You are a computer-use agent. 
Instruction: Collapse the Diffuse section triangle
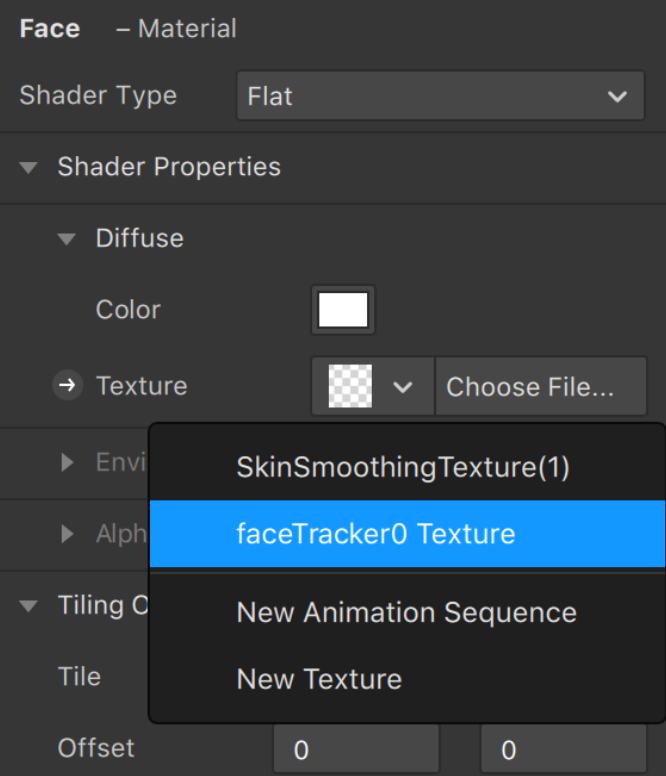click(x=66, y=239)
